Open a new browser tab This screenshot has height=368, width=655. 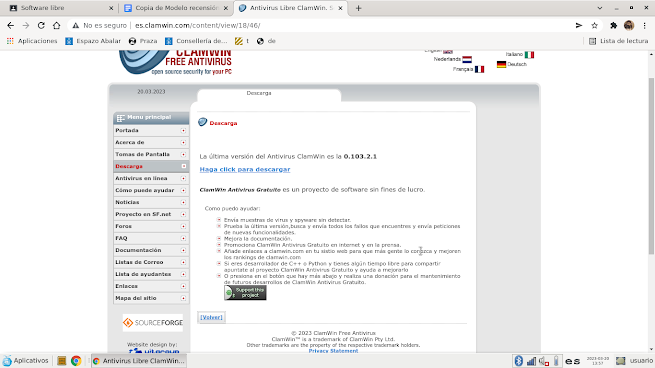(358, 8)
